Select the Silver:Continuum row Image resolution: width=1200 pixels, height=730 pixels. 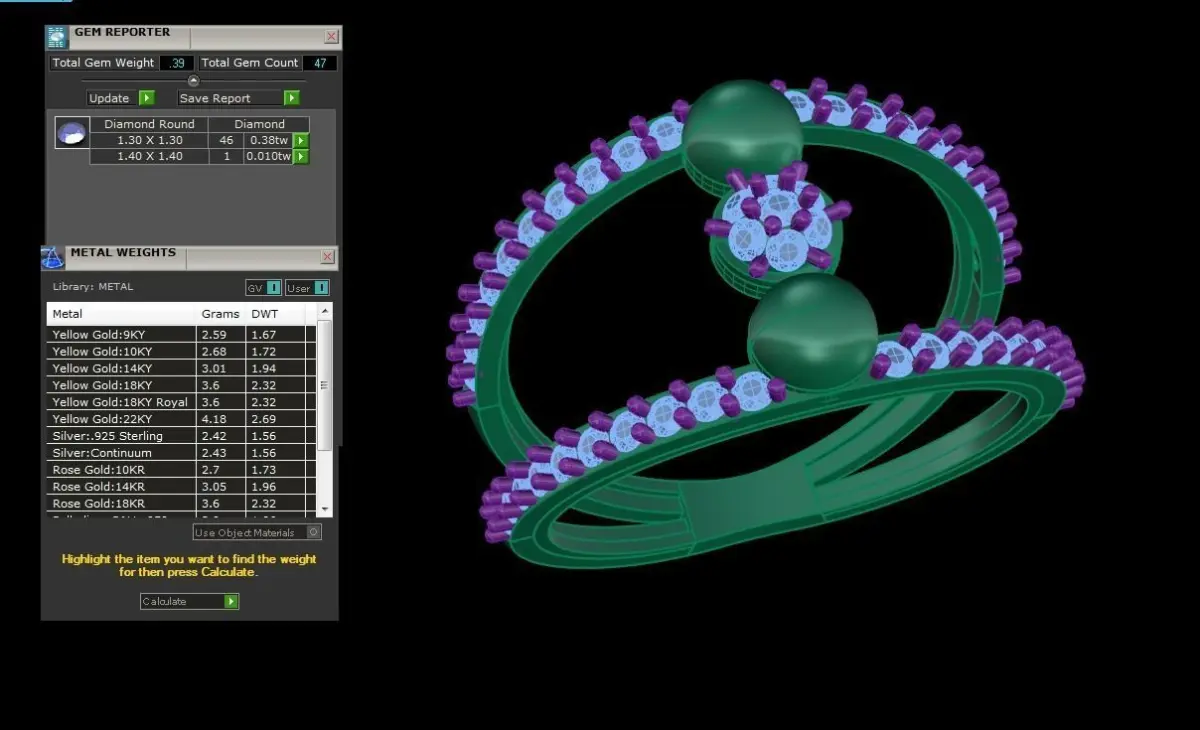tap(181, 453)
